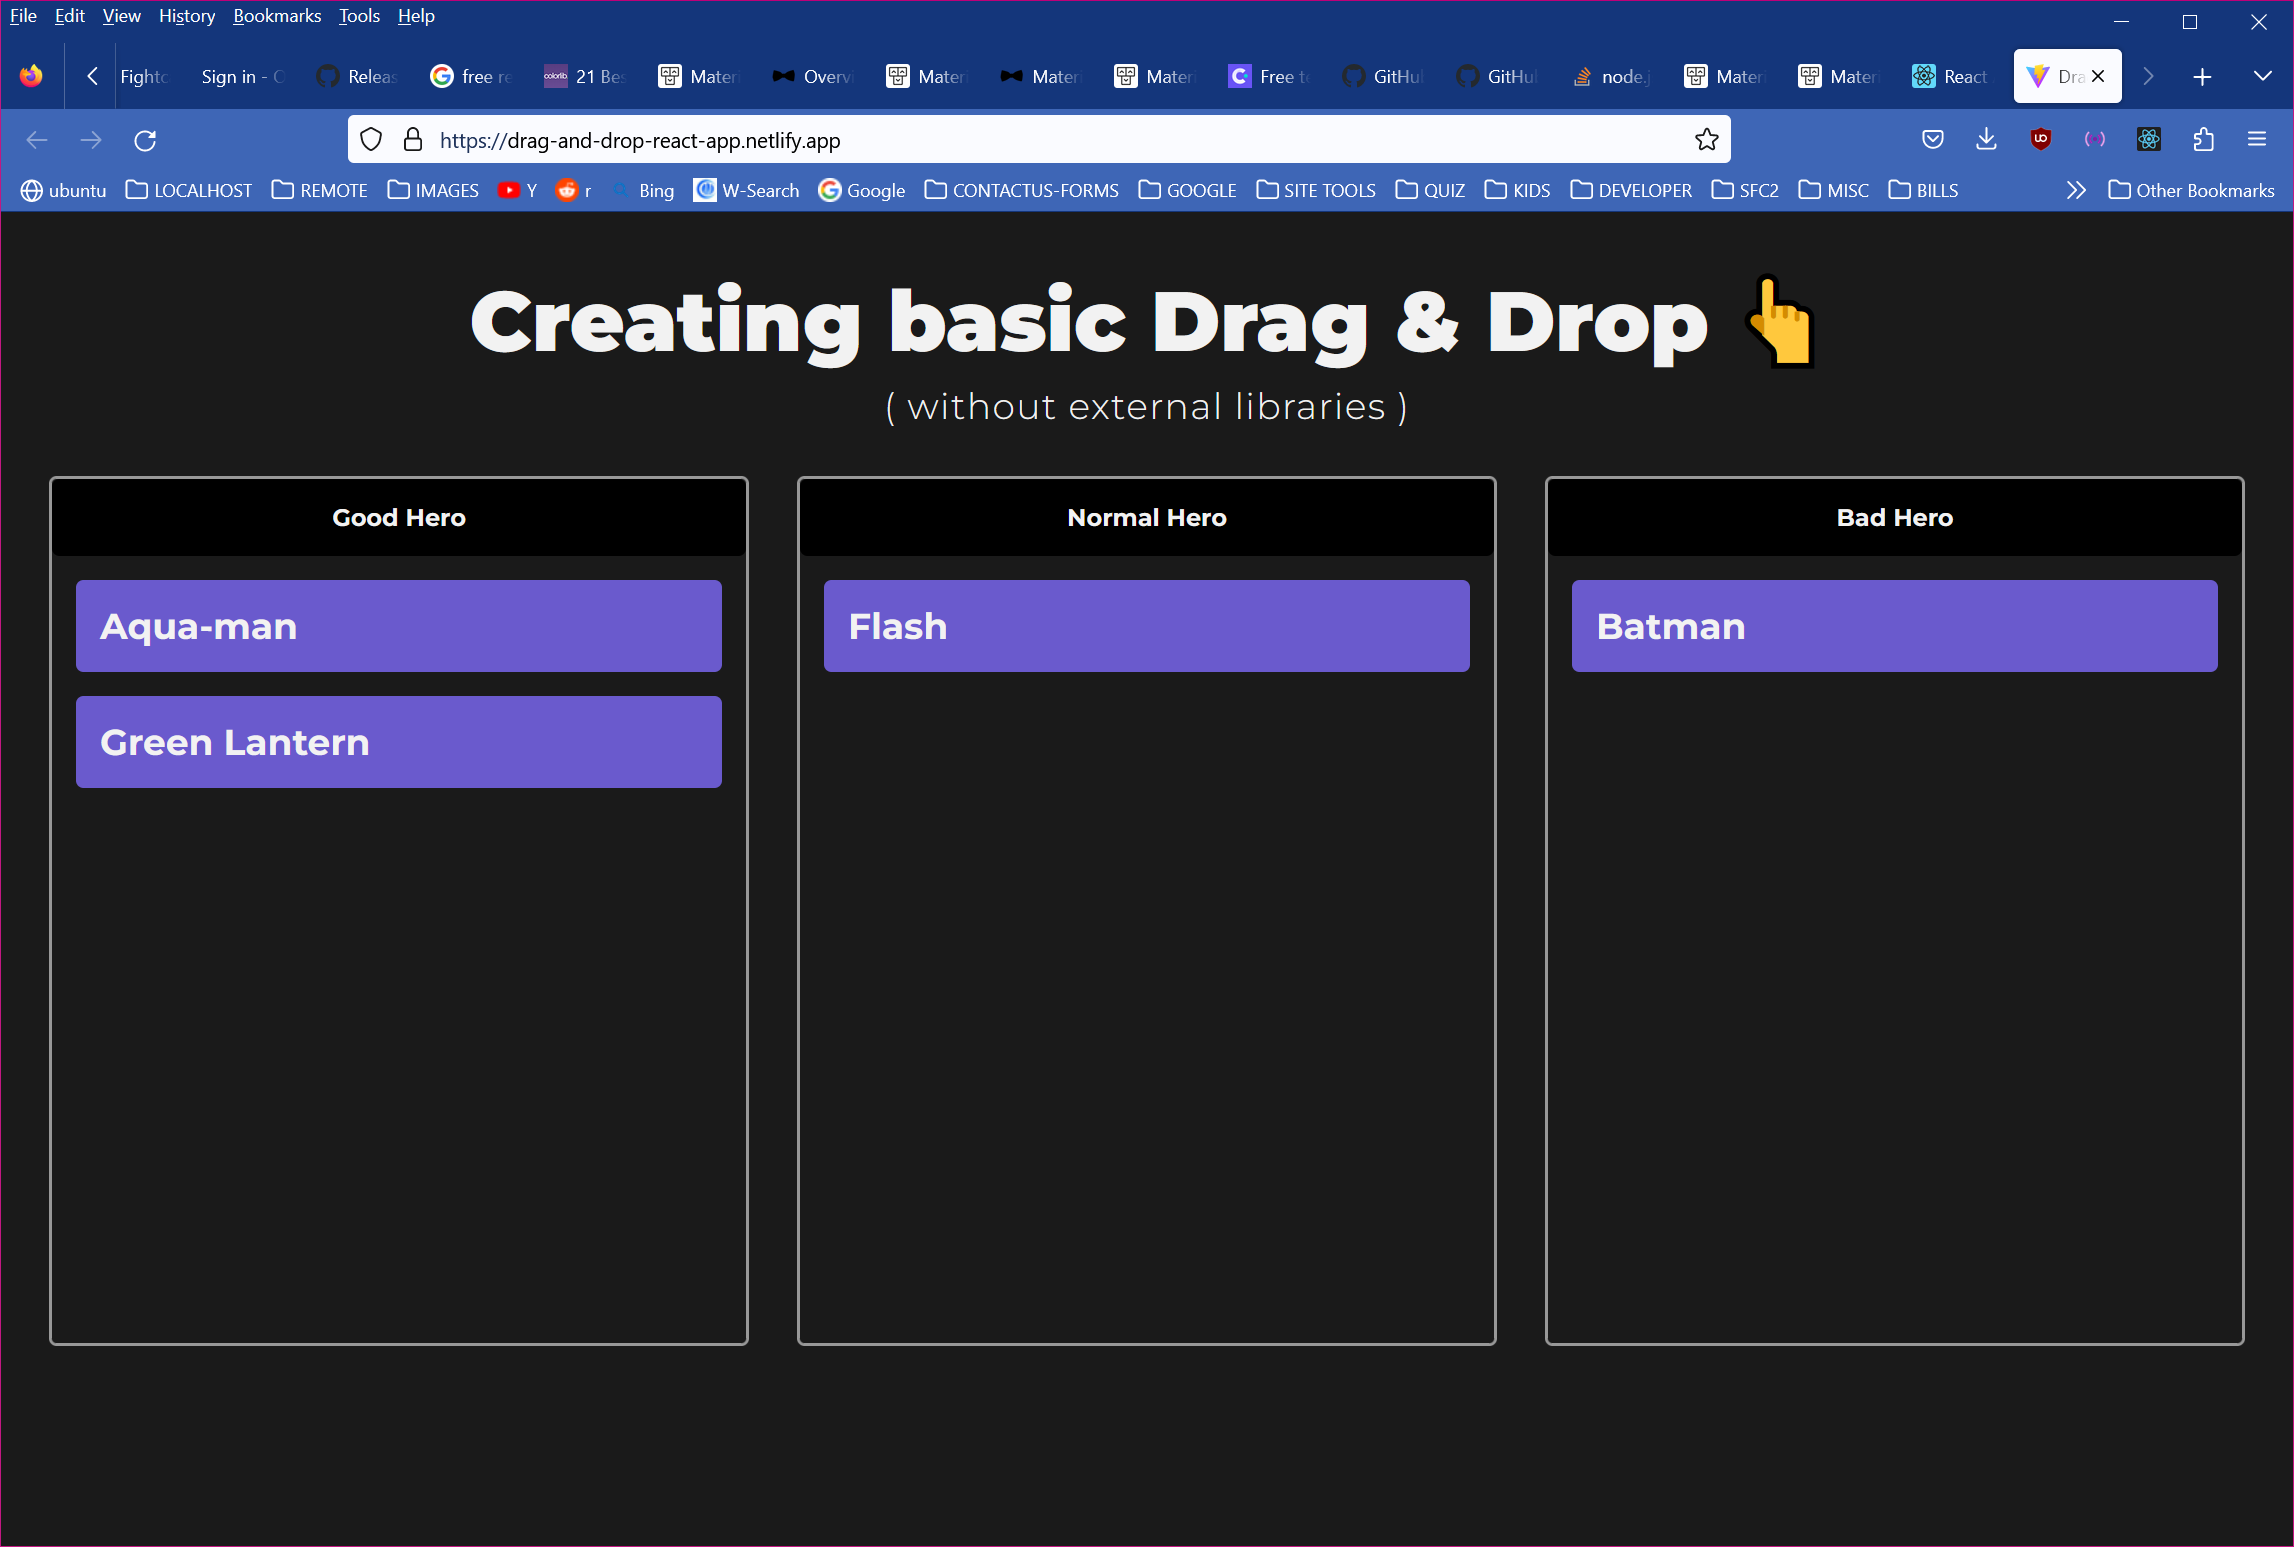
Task: Expand the DEVELOPER bookmarks folder
Action: (1631, 190)
